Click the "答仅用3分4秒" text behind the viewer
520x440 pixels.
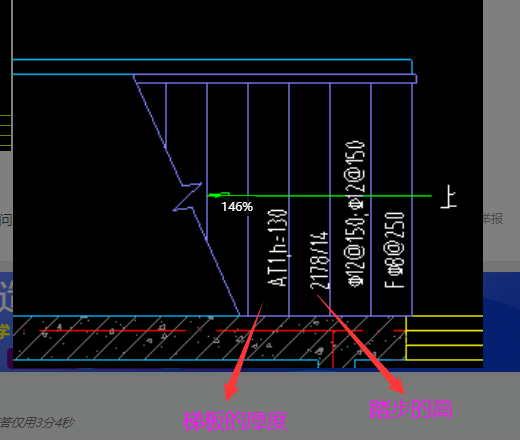pyautogui.click(x=37, y=423)
